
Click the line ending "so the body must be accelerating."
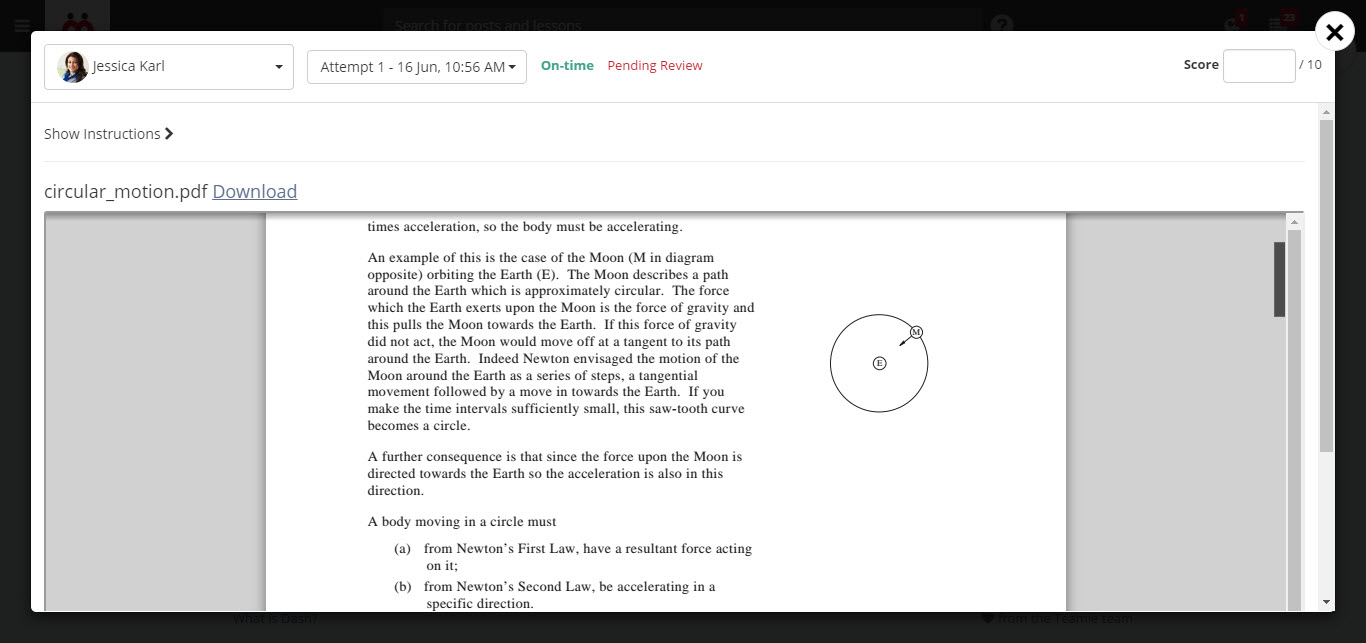(x=525, y=227)
